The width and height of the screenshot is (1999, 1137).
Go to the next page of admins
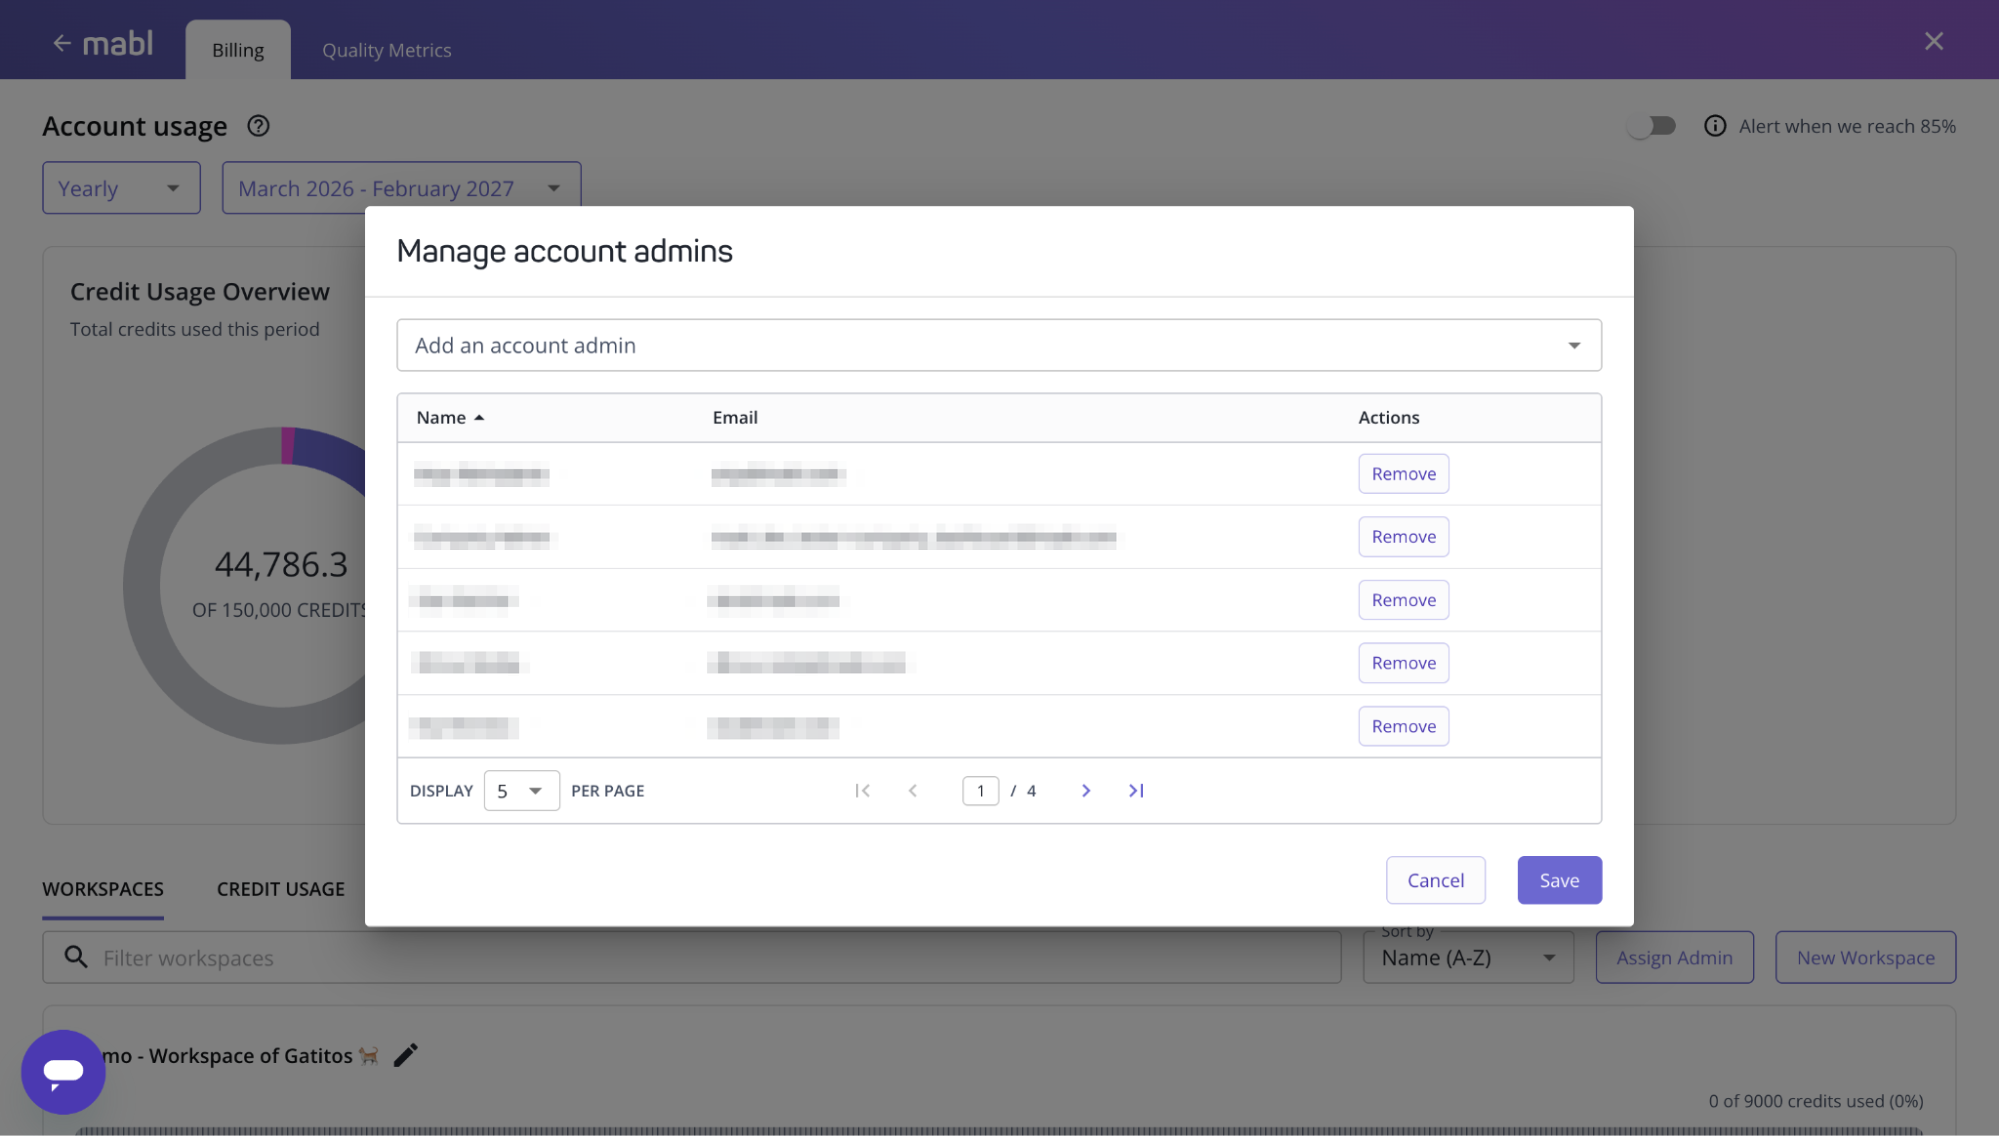pos(1086,790)
